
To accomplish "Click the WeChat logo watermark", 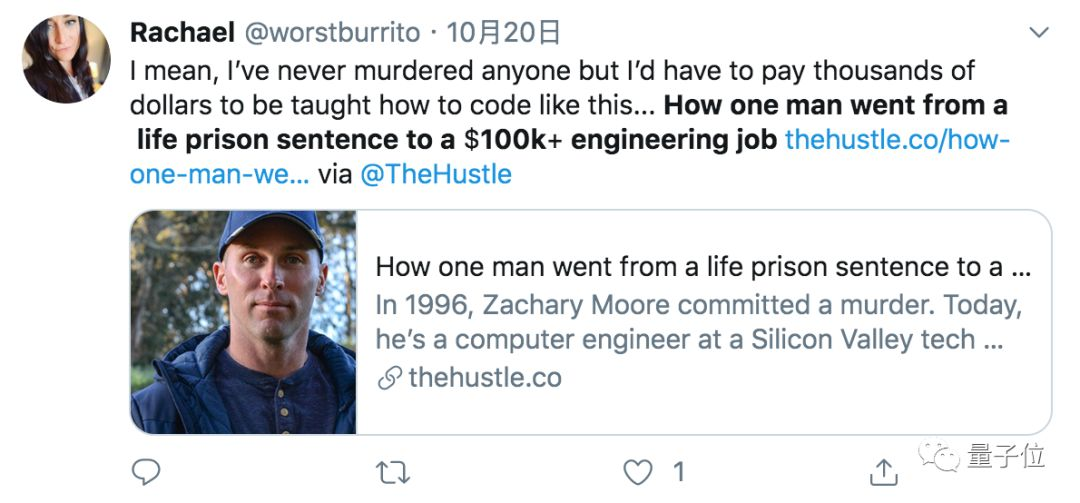I will click(939, 456).
